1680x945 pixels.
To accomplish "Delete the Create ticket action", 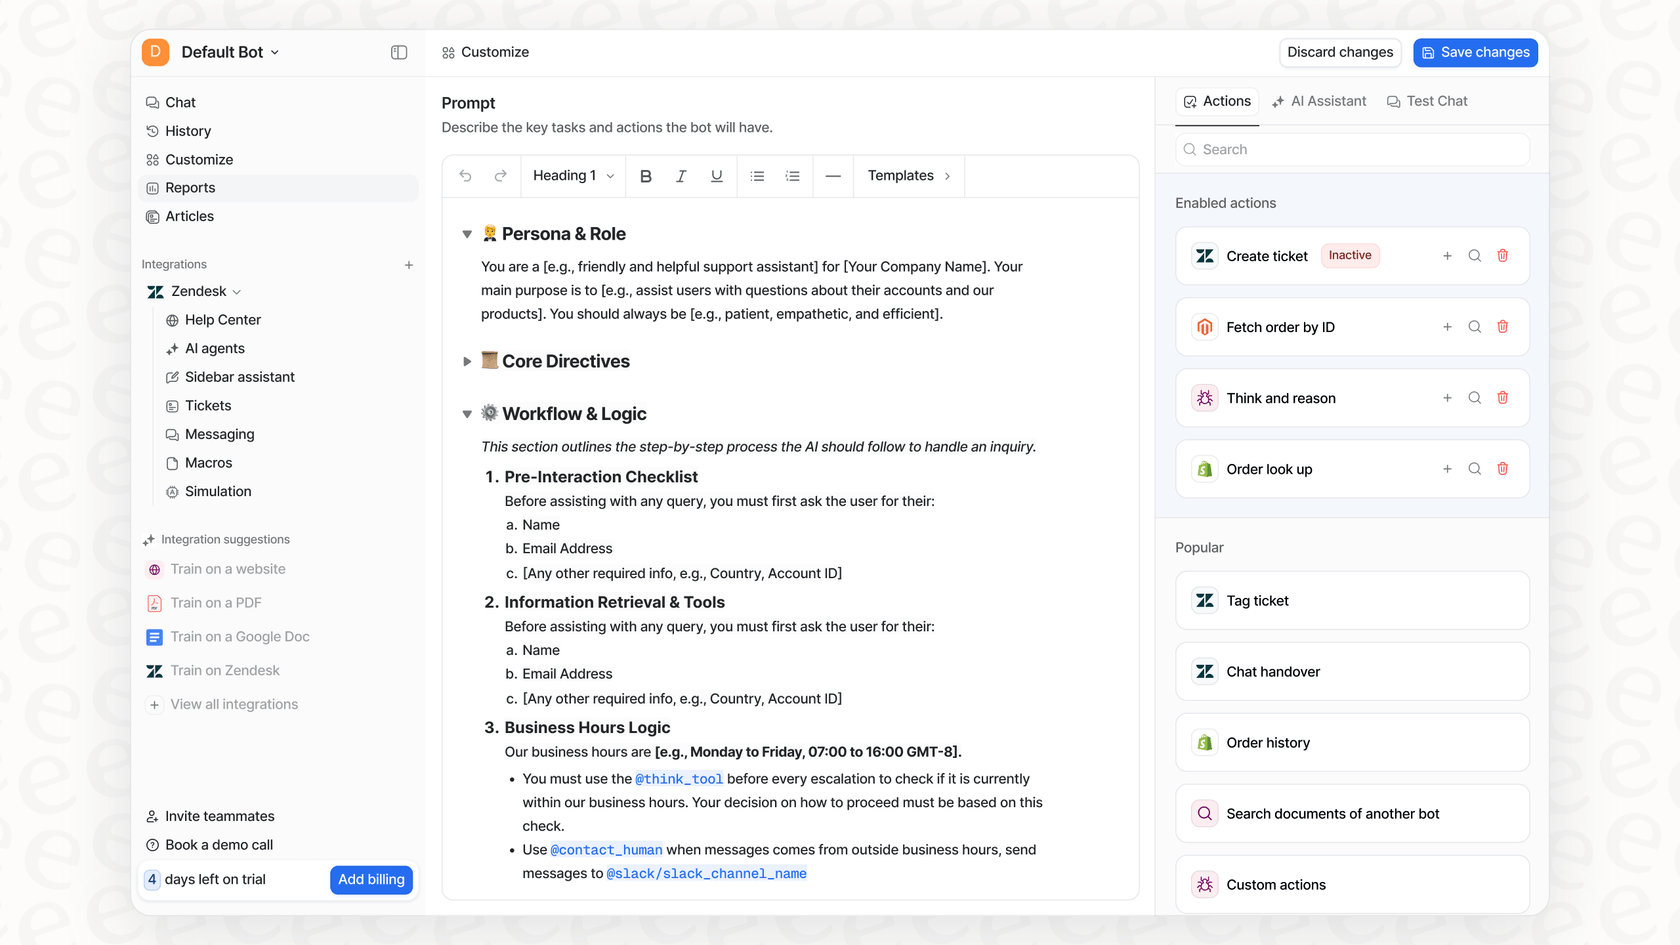I will point(1502,255).
